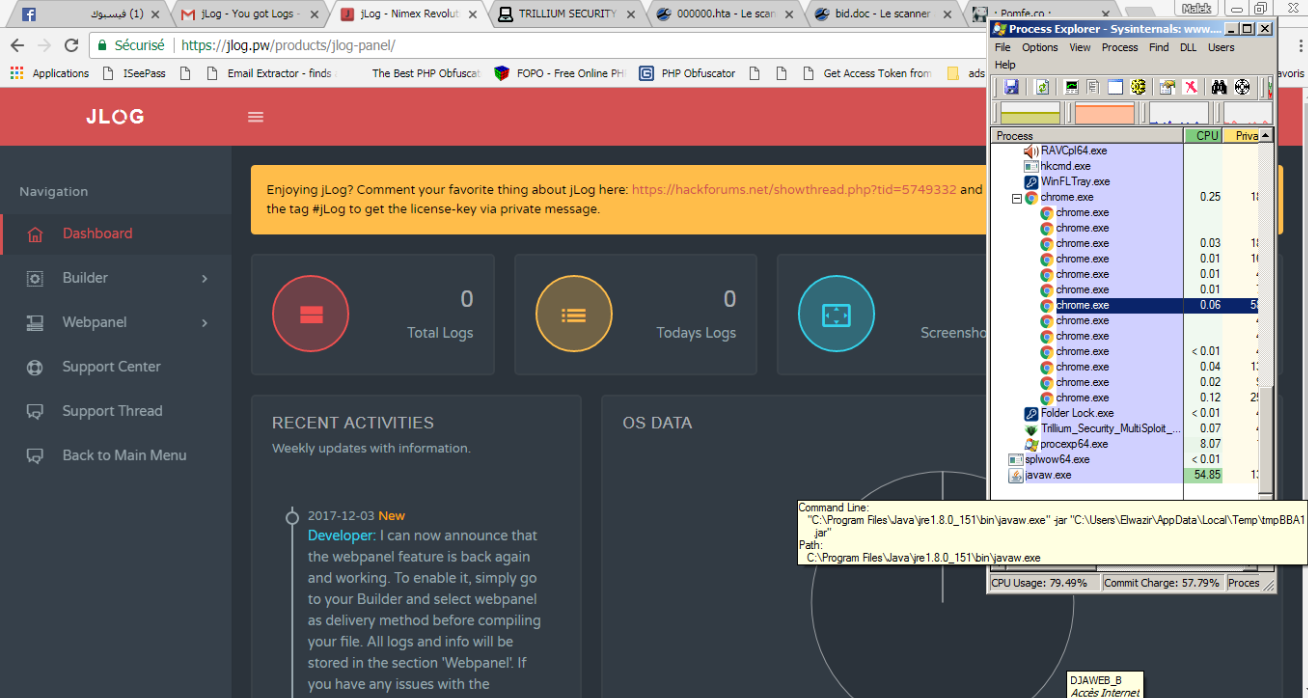
Task: Collapse the parent chrome.exe tree node
Action: coord(1017,198)
